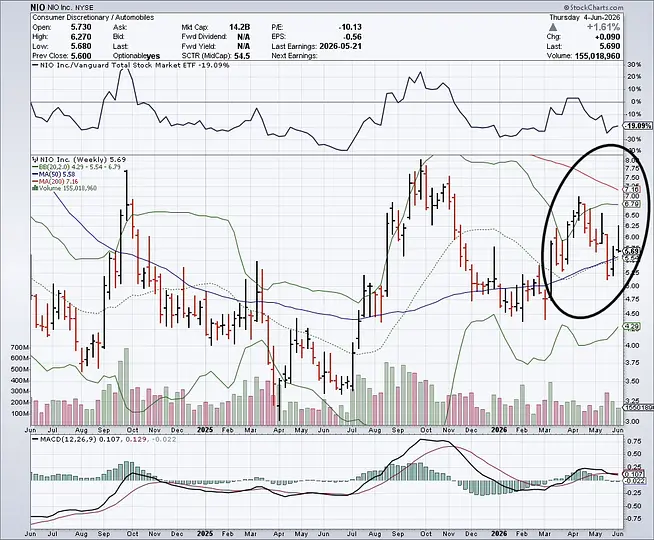
Task: Click the MA(200) 7.16 legend entry
Action: point(54,181)
